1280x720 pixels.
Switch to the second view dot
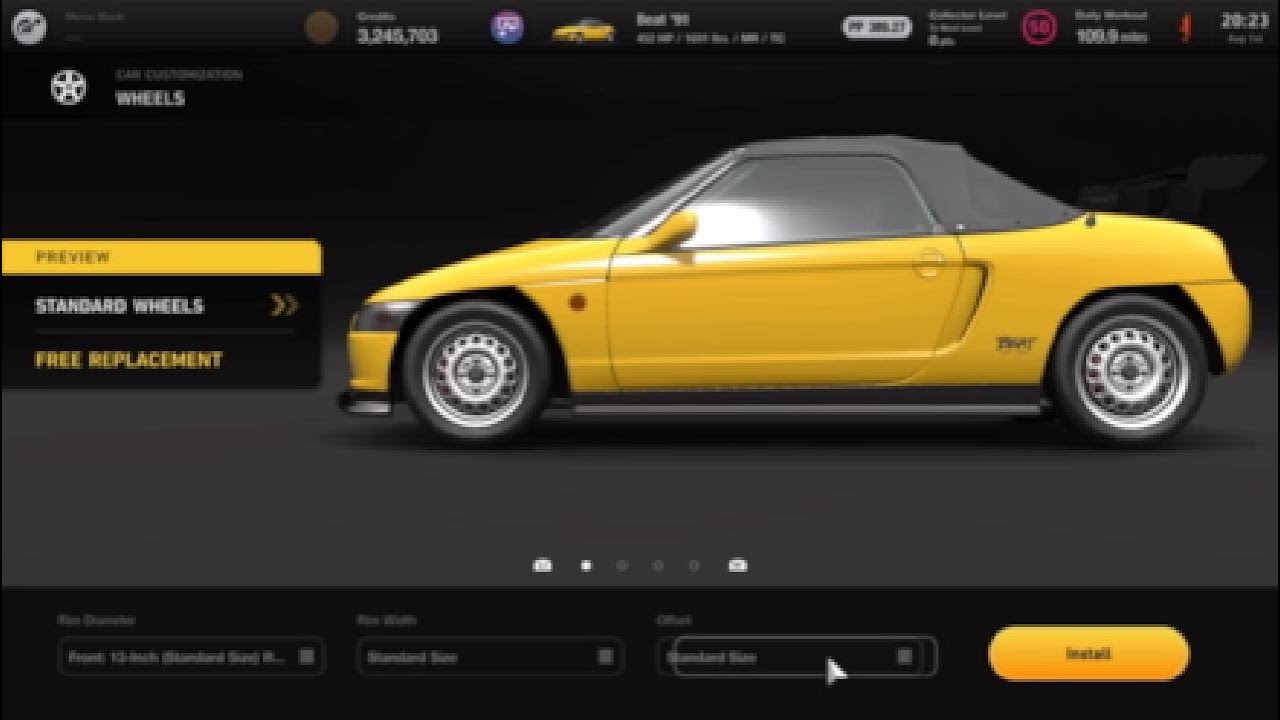coord(622,566)
